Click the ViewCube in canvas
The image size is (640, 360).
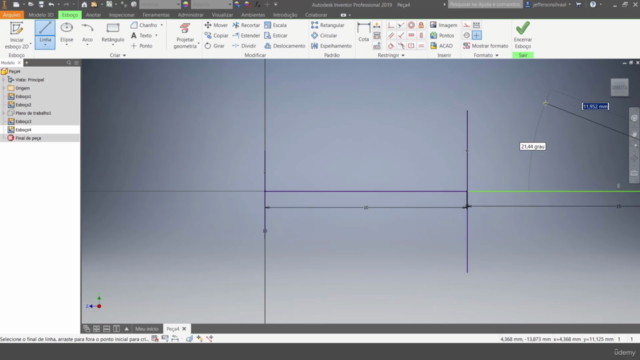[619, 87]
